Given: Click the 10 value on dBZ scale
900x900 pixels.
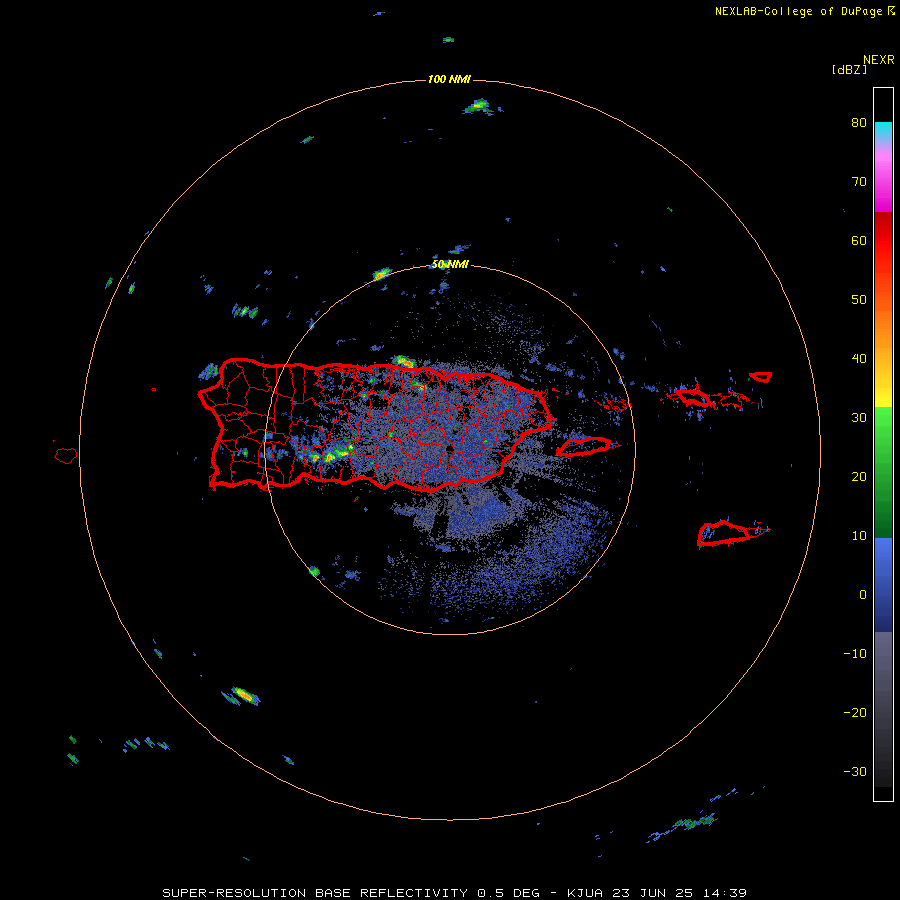Looking at the screenshot, I should (859, 536).
